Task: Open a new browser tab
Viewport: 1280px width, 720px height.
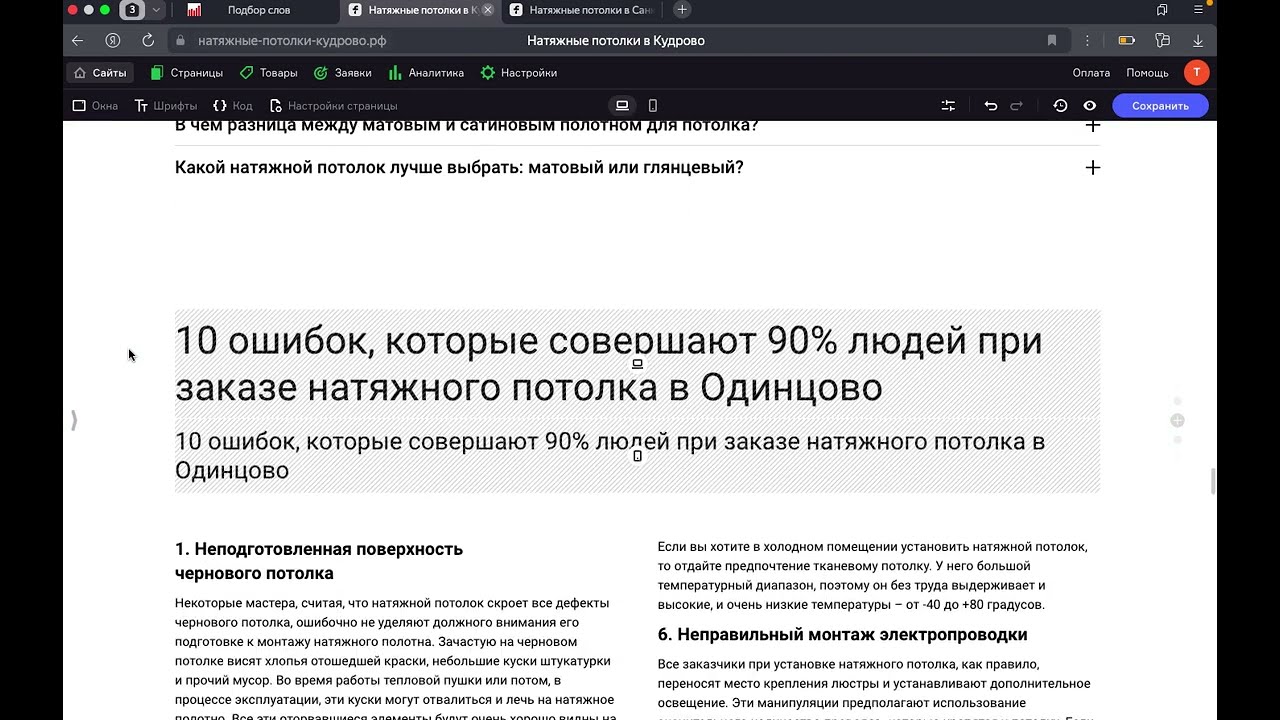Action: click(x=682, y=10)
